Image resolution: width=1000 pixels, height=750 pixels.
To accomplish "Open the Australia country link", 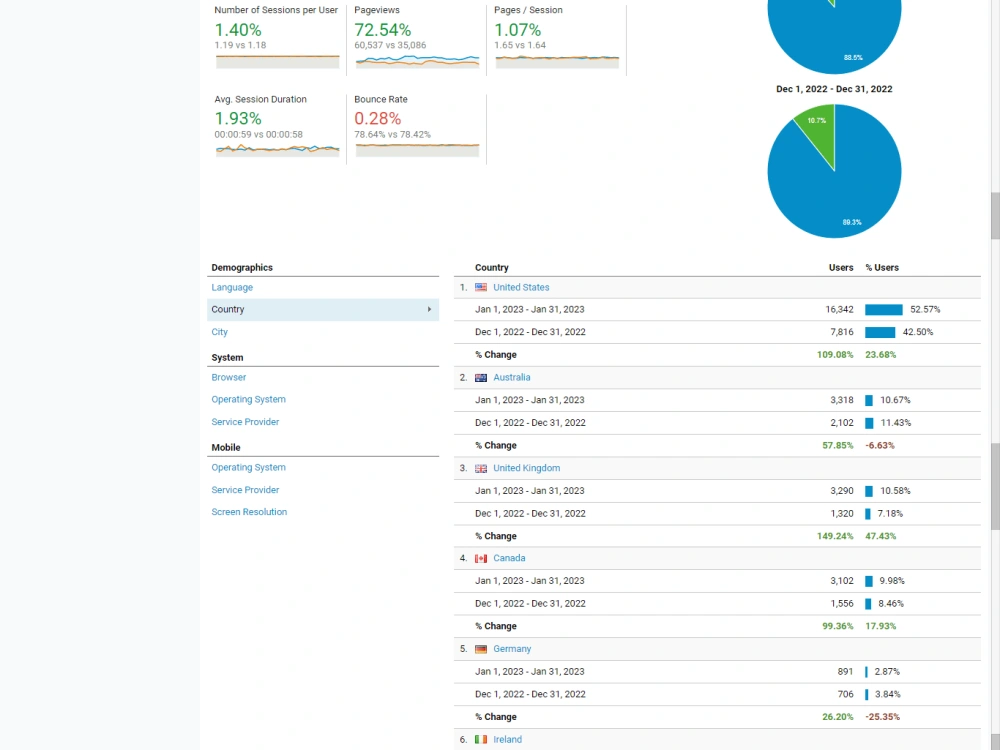I will point(511,378).
